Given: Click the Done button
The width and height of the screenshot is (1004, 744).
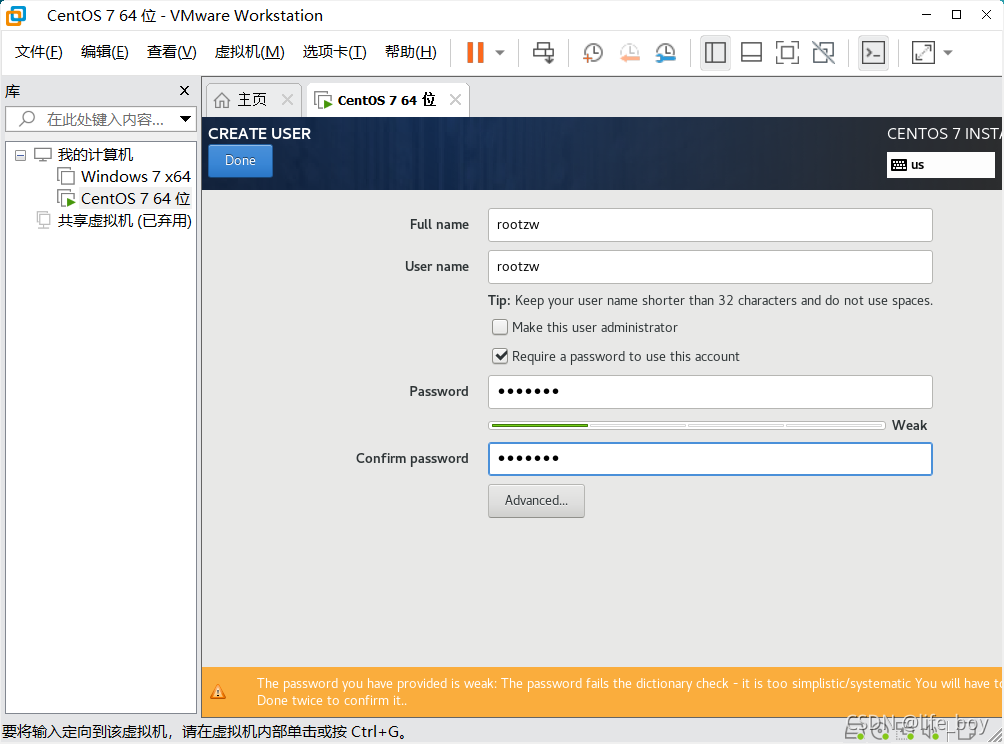Looking at the screenshot, I should tap(240, 161).
